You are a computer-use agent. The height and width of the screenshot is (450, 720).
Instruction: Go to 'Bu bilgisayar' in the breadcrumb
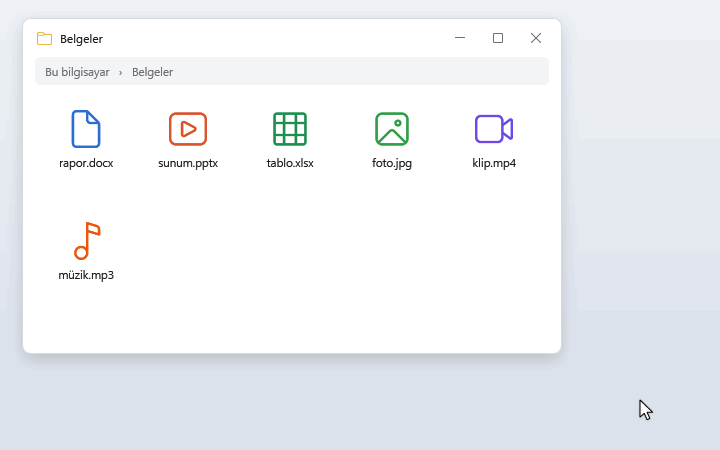[77, 72]
